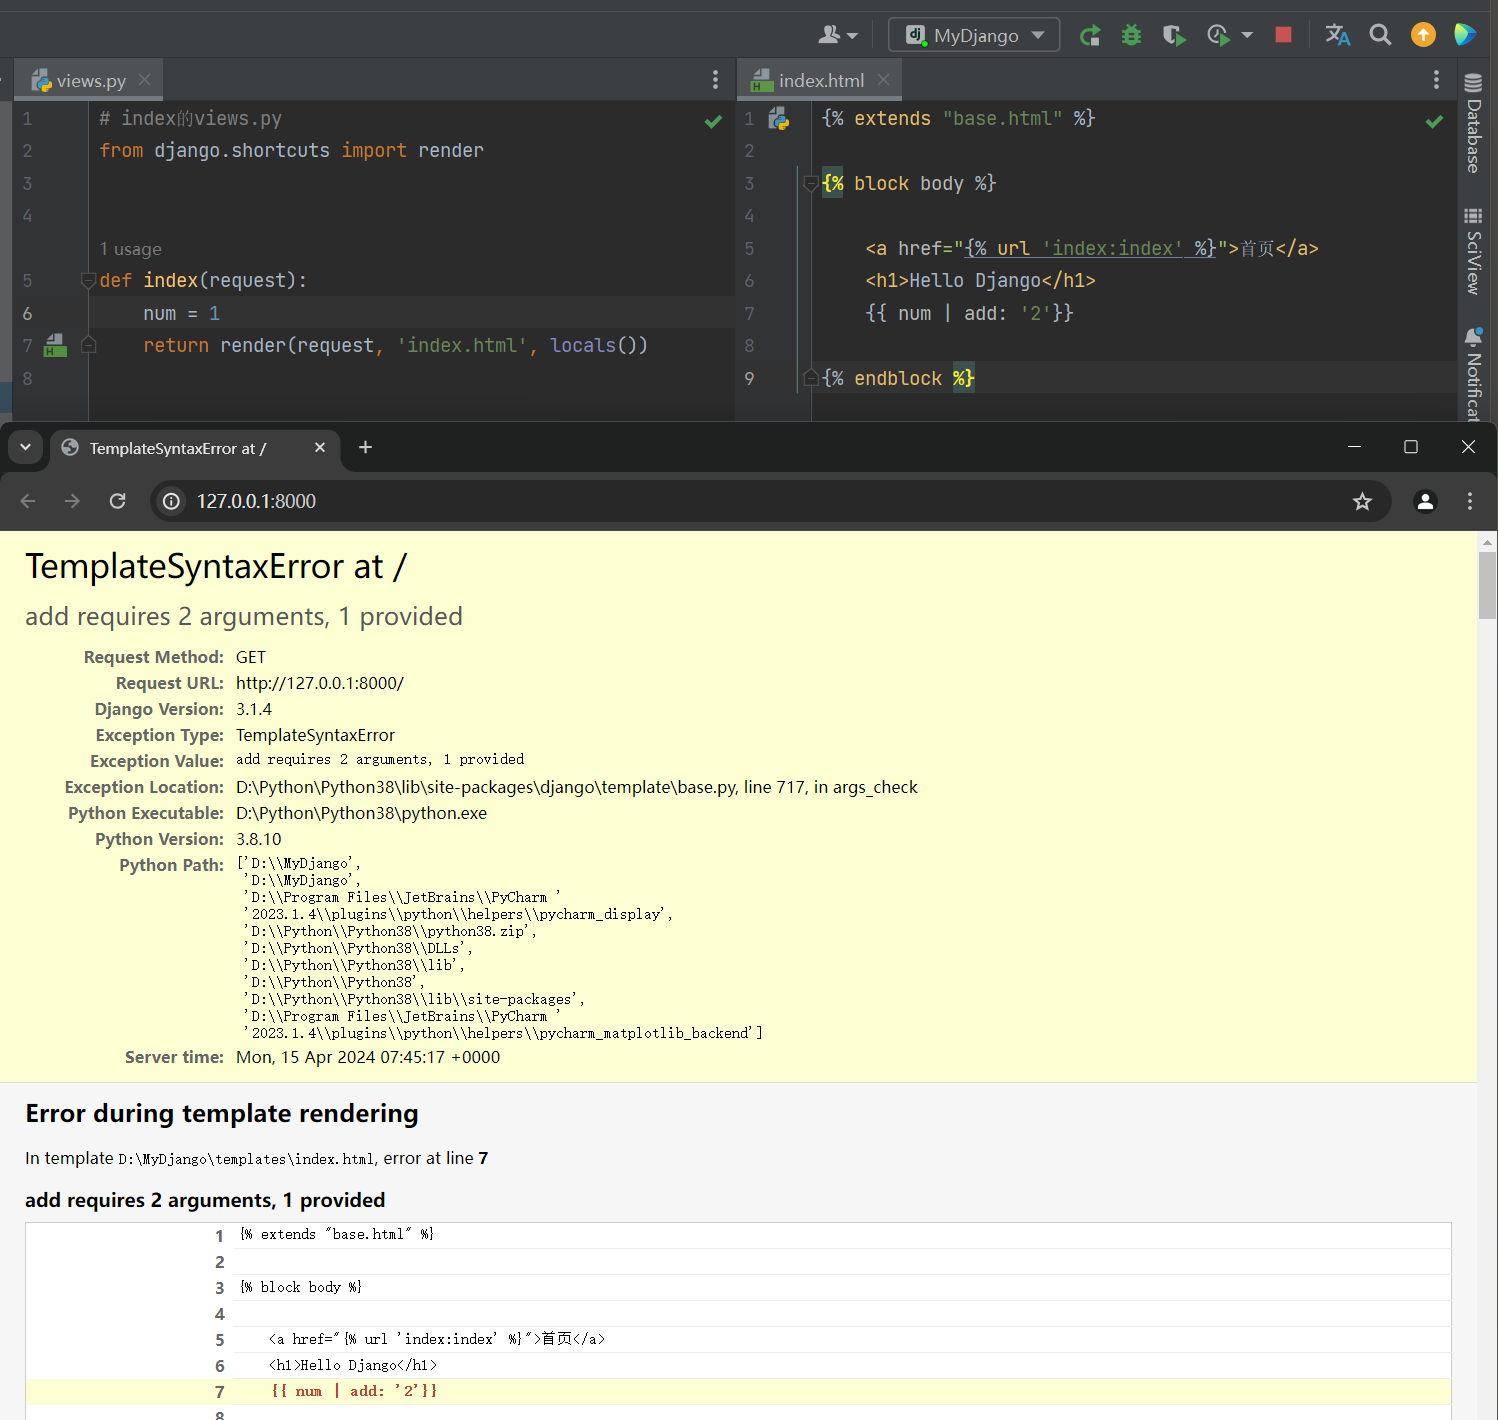Open browser tab search dropdown
The height and width of the screenshot is (1420, 1498).
click(x=25, y=448)
